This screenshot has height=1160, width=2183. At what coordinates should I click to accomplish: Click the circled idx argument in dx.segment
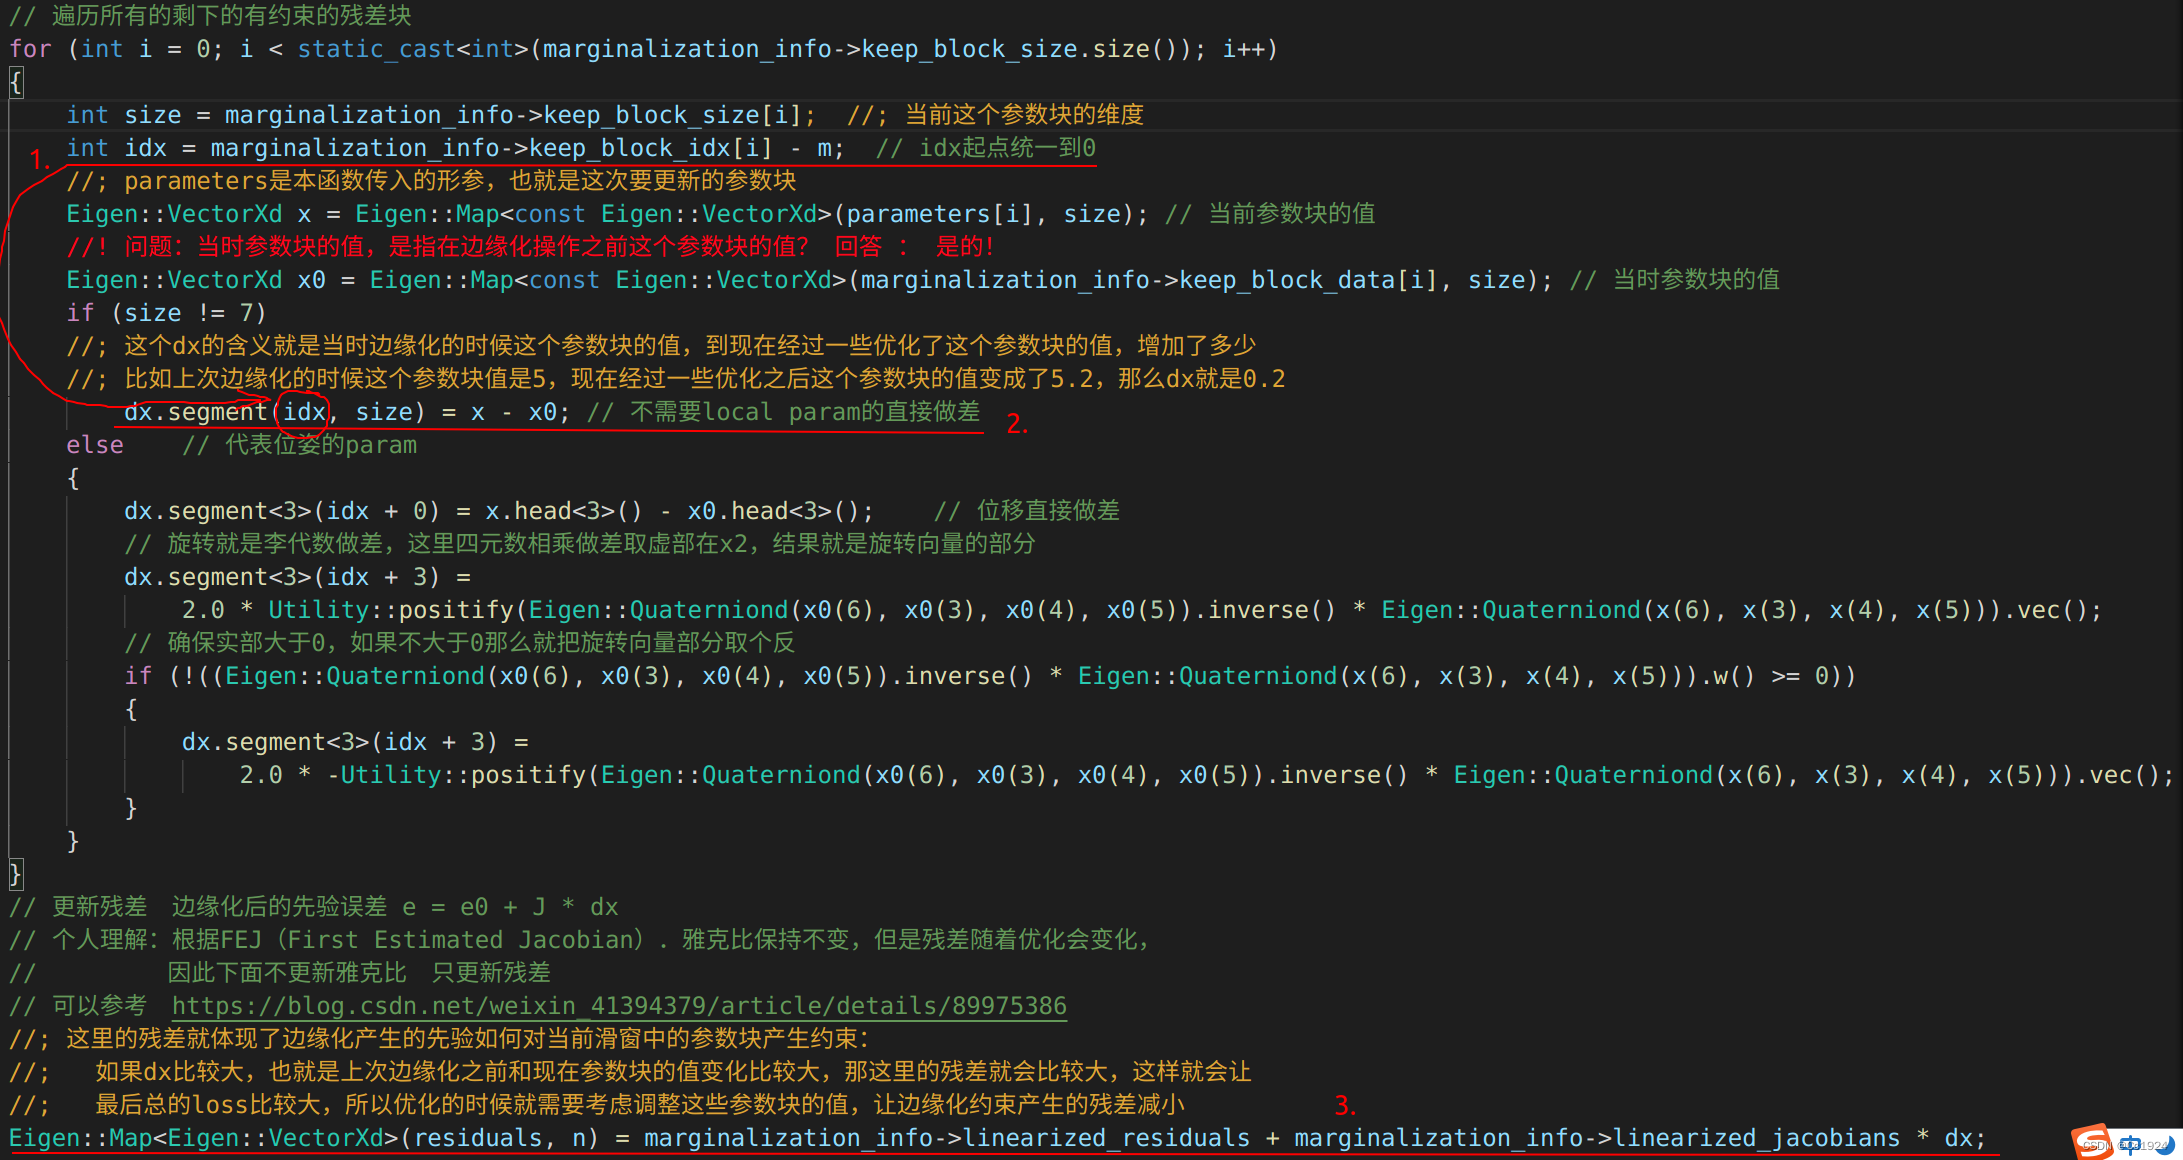click(302, 412)
